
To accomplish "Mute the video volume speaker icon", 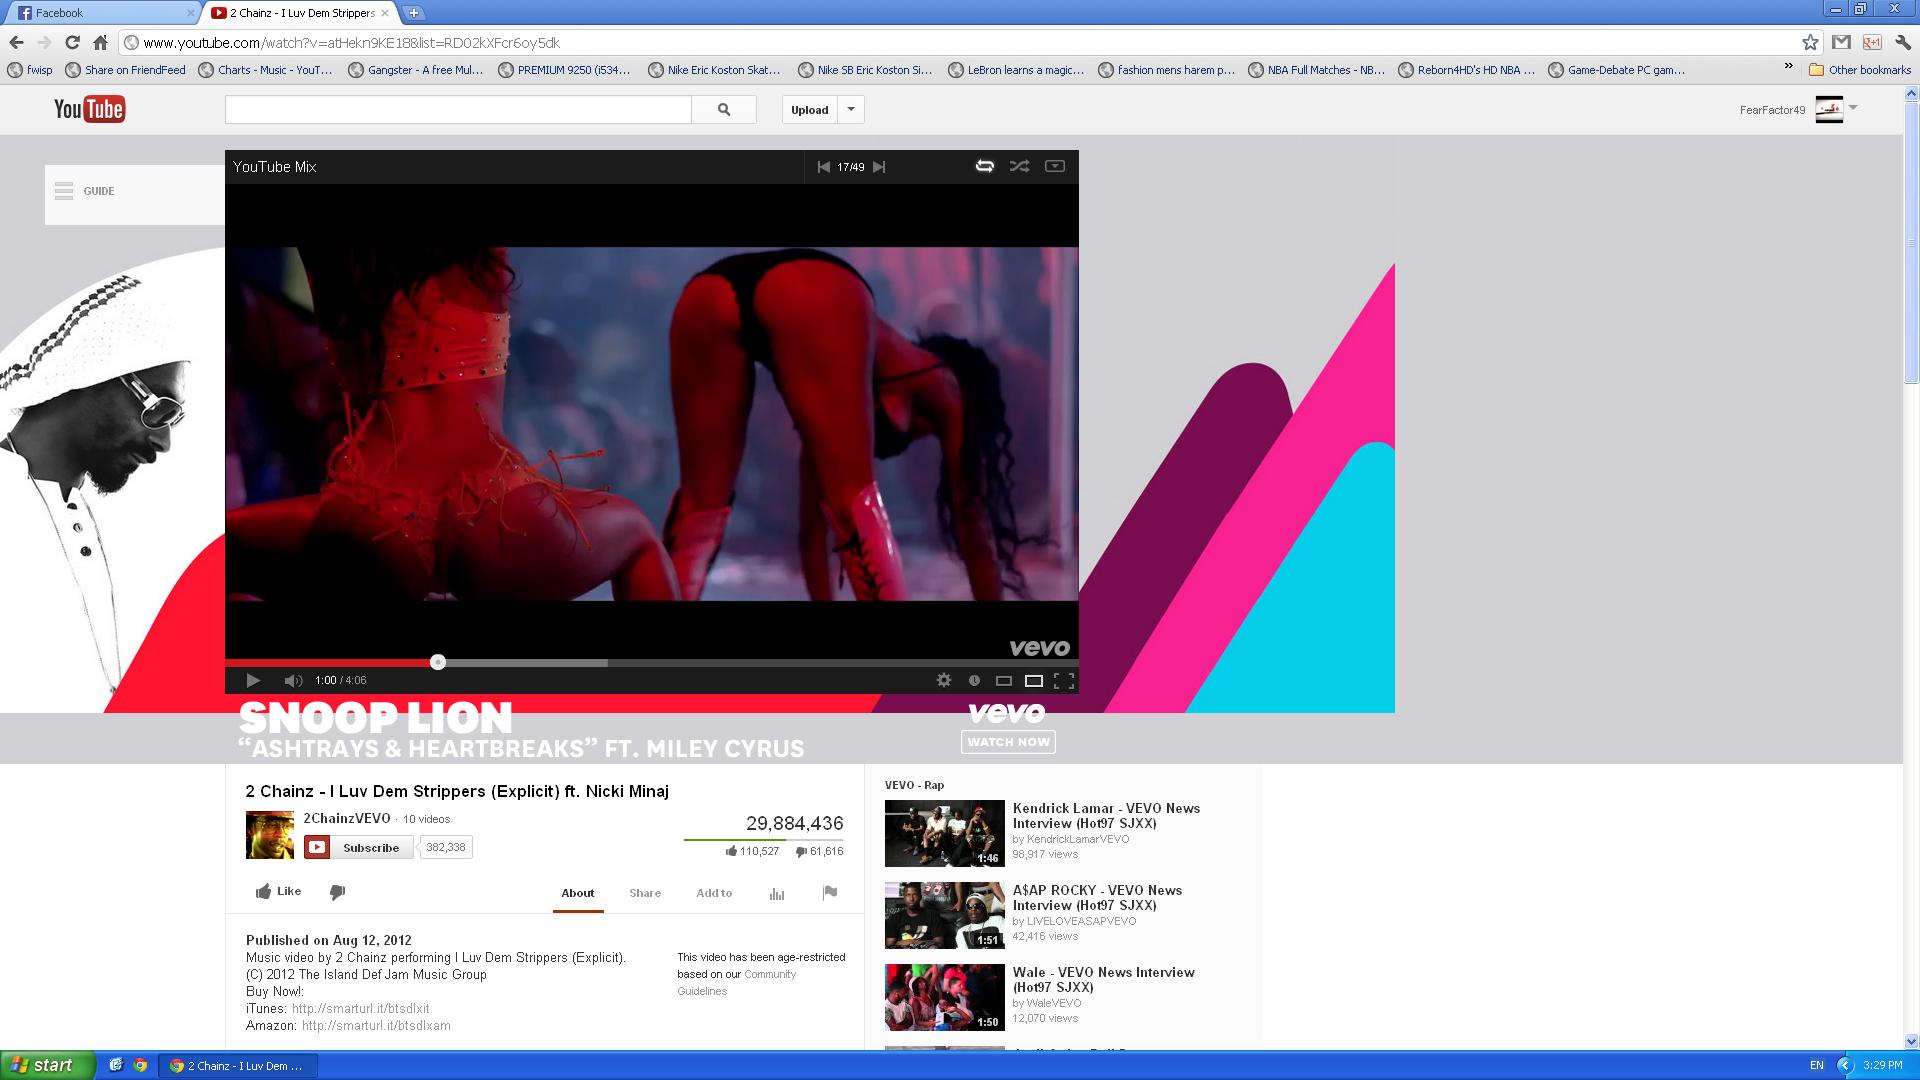I will pos(292,681).
